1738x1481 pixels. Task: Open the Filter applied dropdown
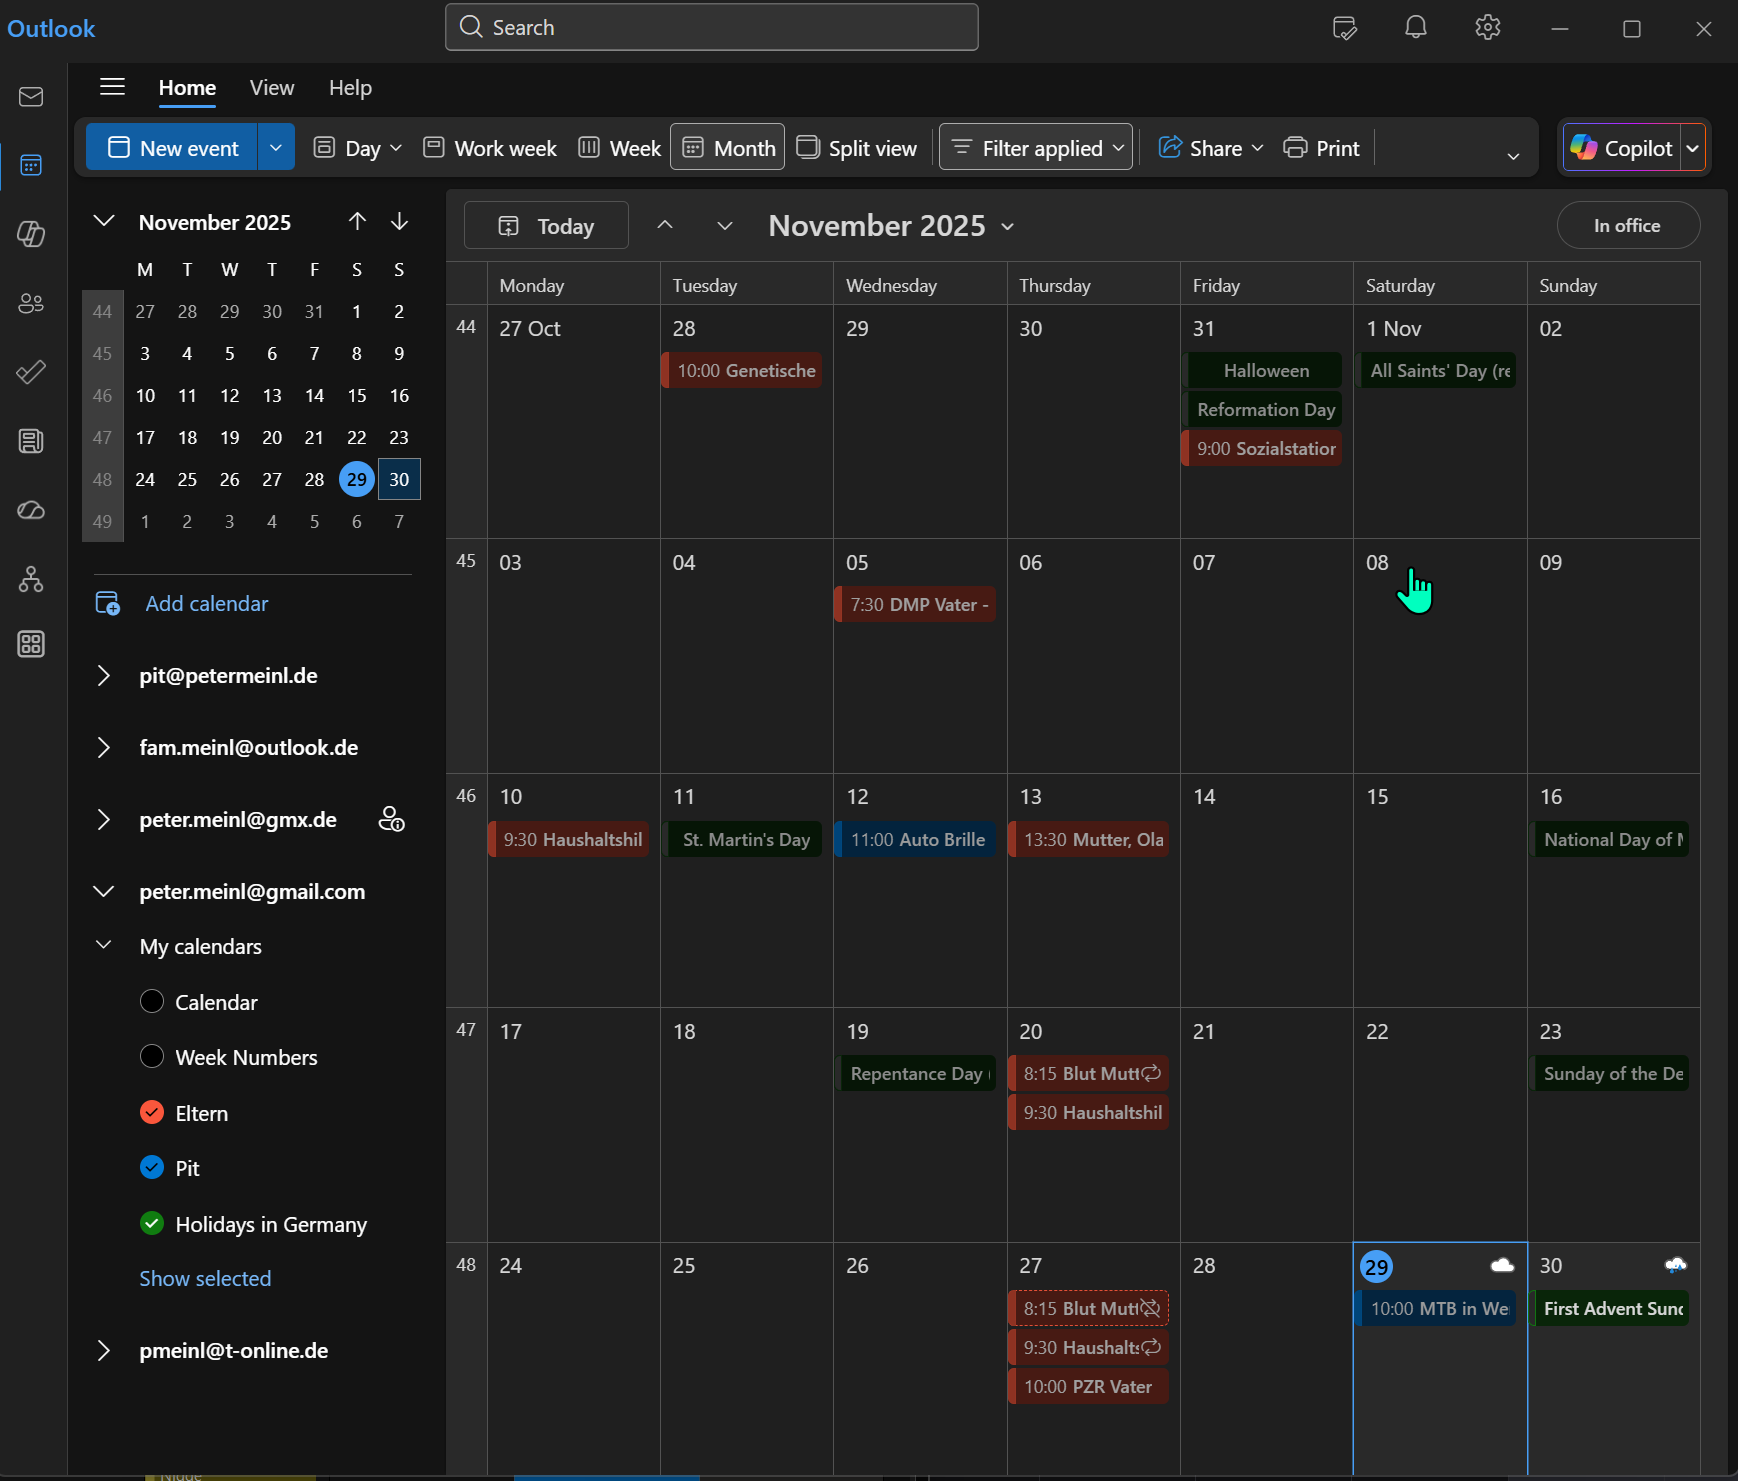click(x=1035, y=148)
